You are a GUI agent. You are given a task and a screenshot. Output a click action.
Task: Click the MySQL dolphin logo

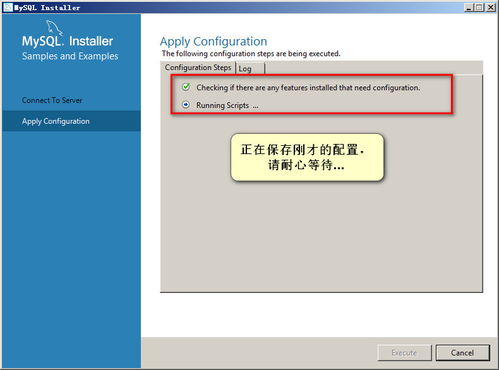click(x=54, y=27)
